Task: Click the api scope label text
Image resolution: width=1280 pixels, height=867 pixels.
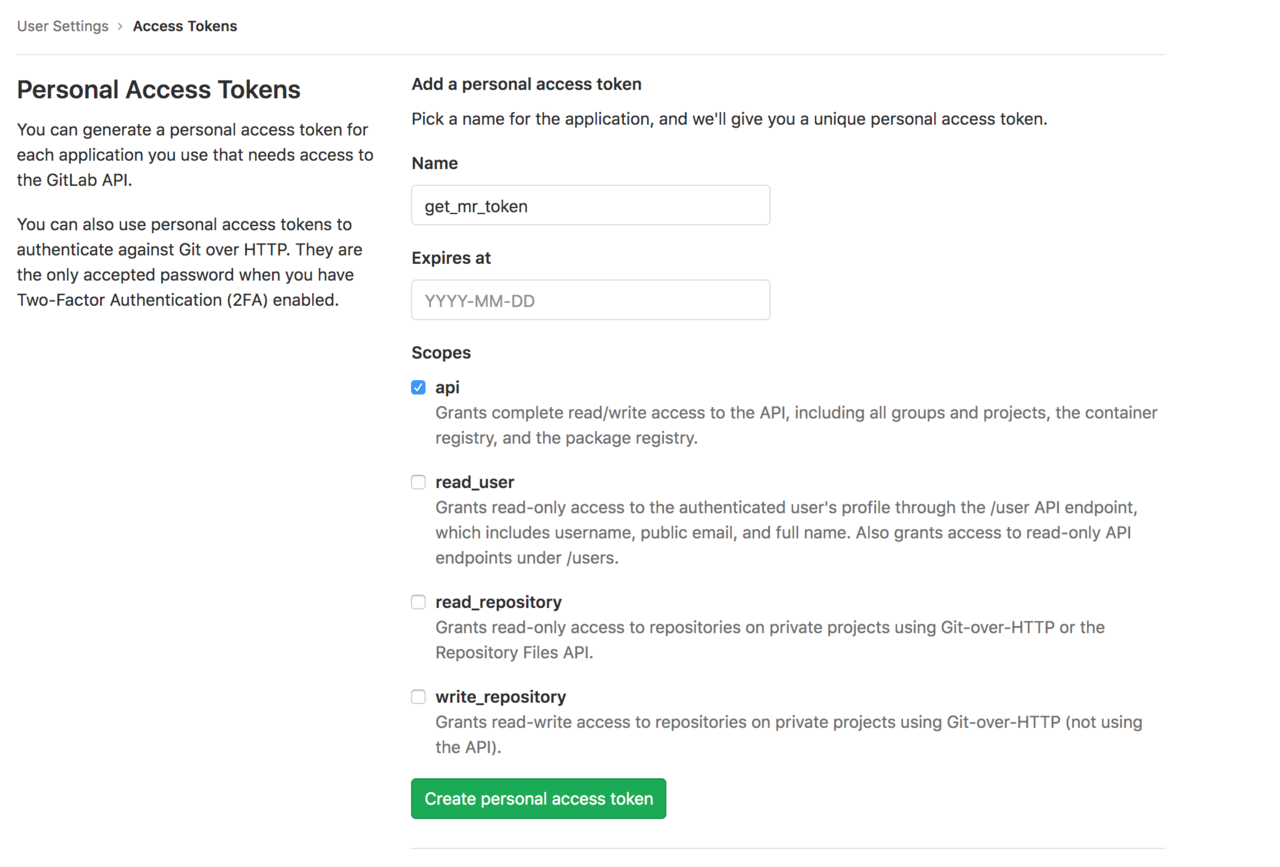Action: click(x=447, y=387)
